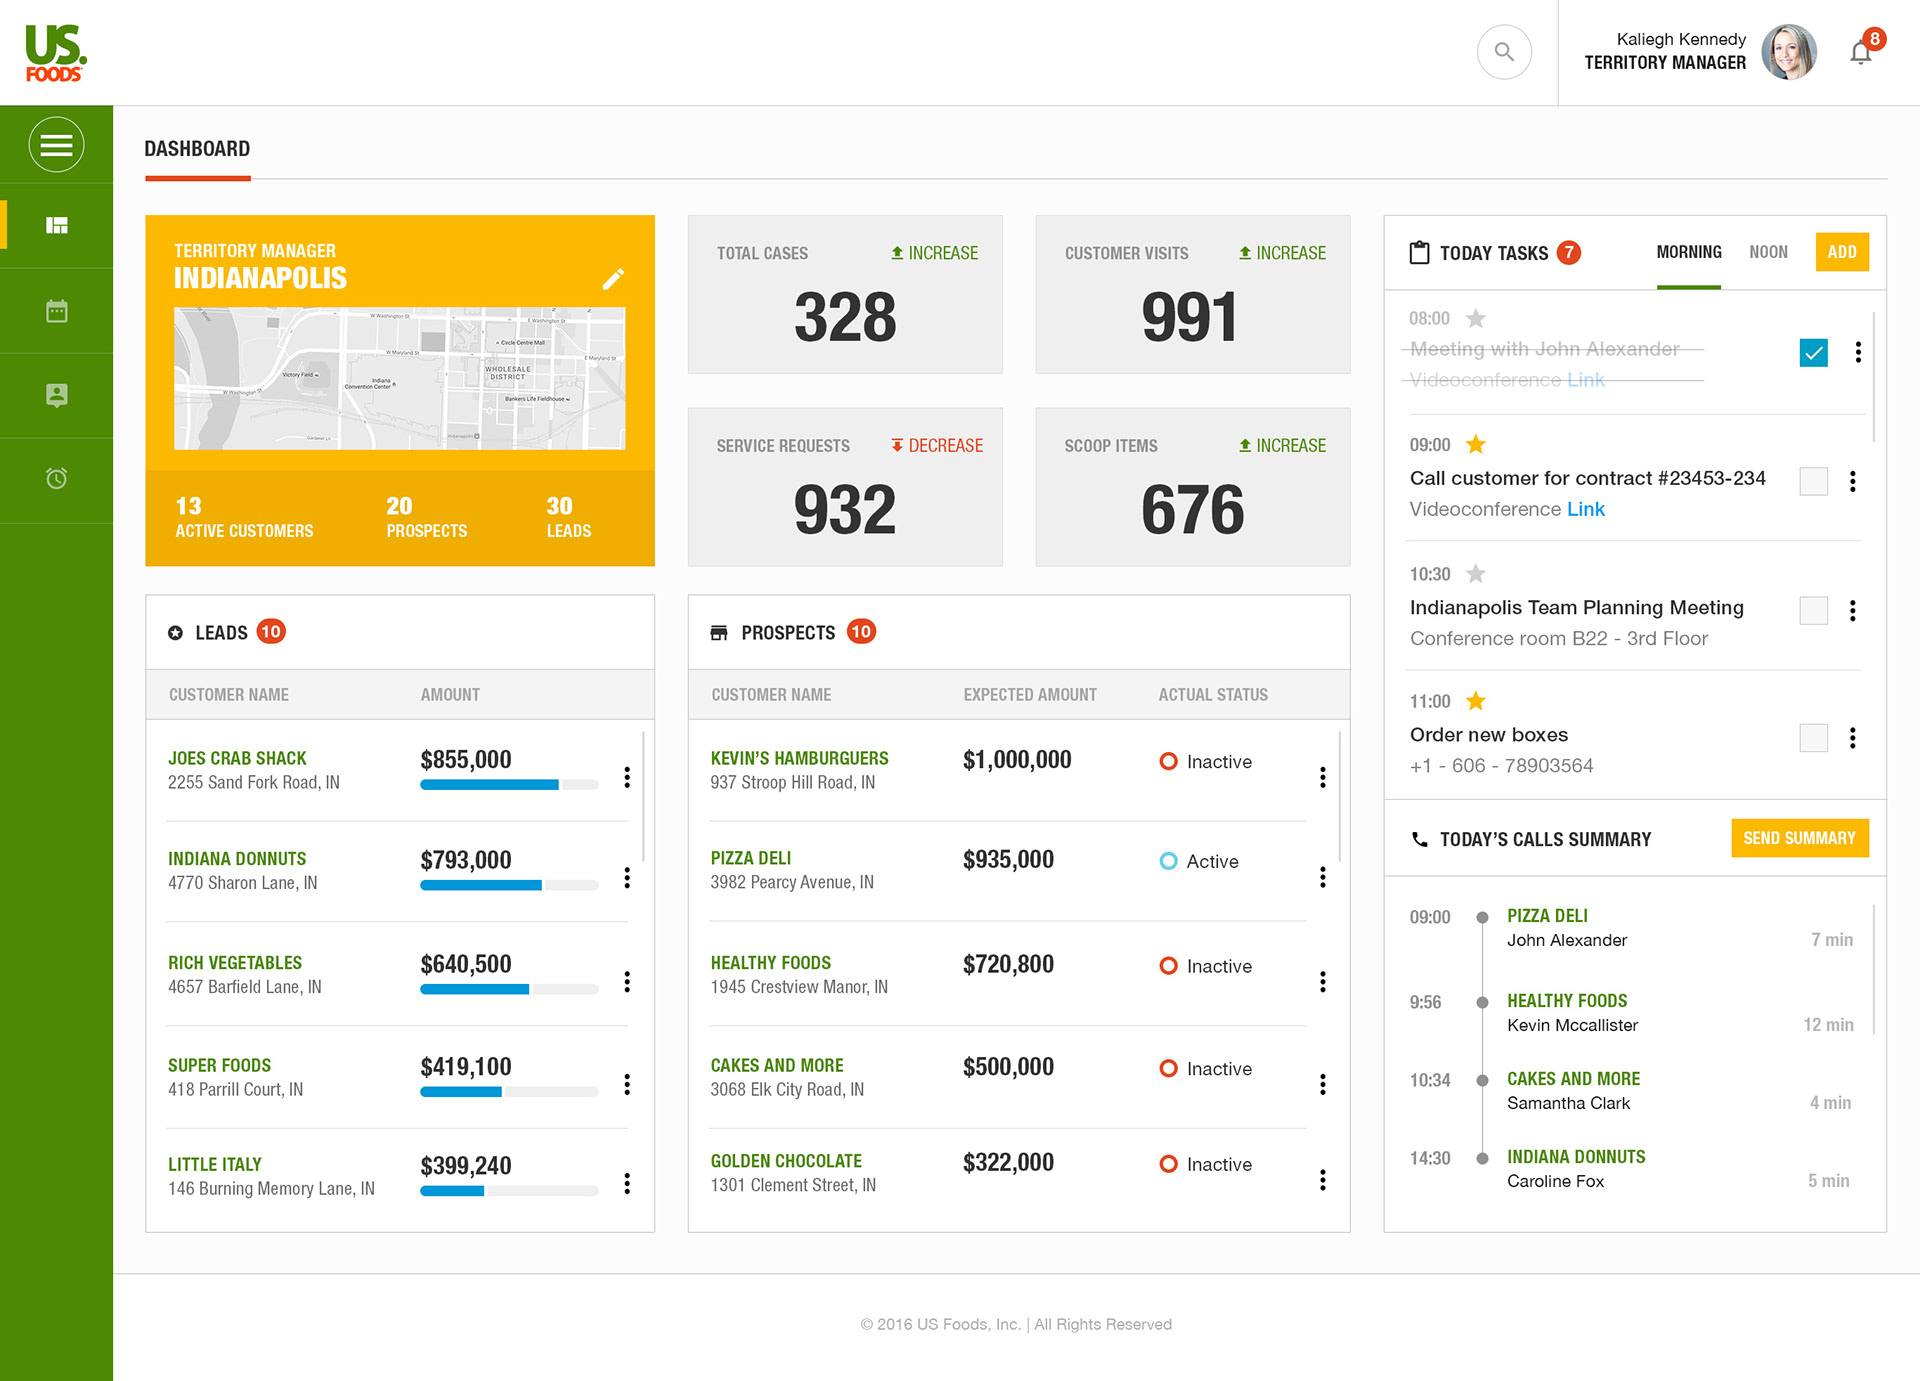The height and width of the screenshot is (1381, 1920).
Task: Open more options for Pizza Deli prospect
Action: pyautogui.click(x=1322, y=877)
